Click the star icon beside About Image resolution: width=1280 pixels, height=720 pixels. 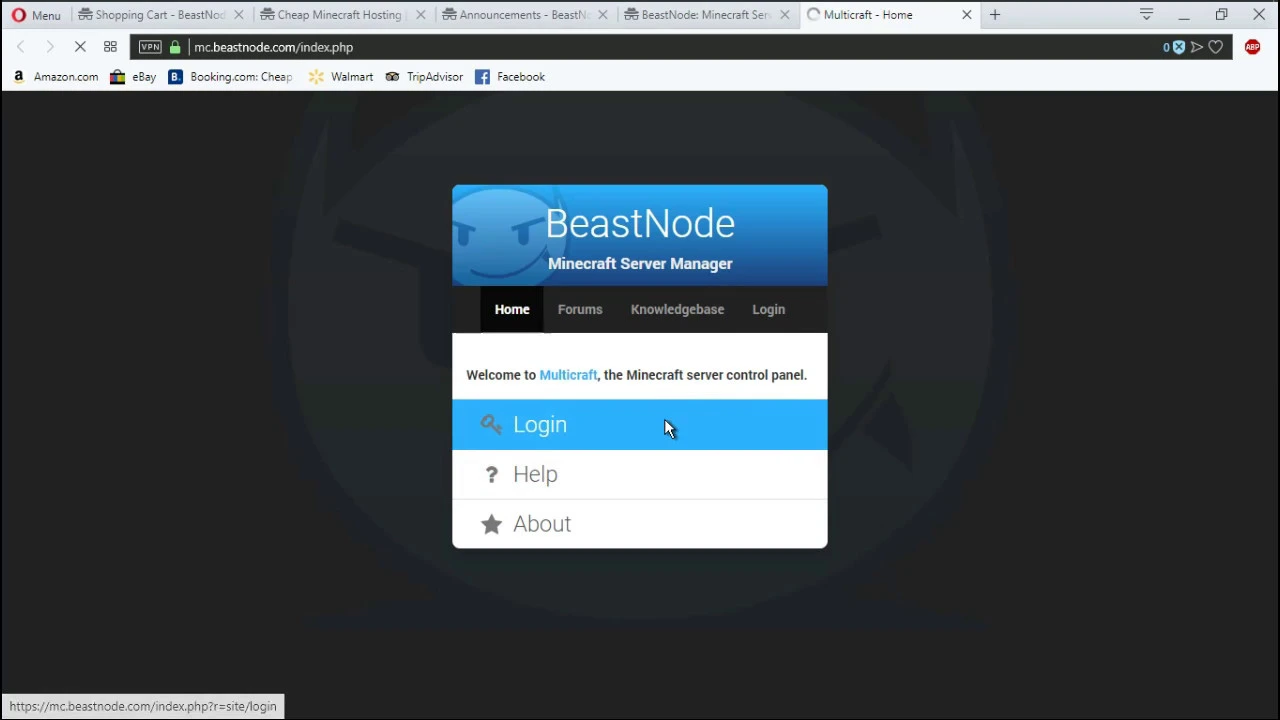(x=491, y=524)
